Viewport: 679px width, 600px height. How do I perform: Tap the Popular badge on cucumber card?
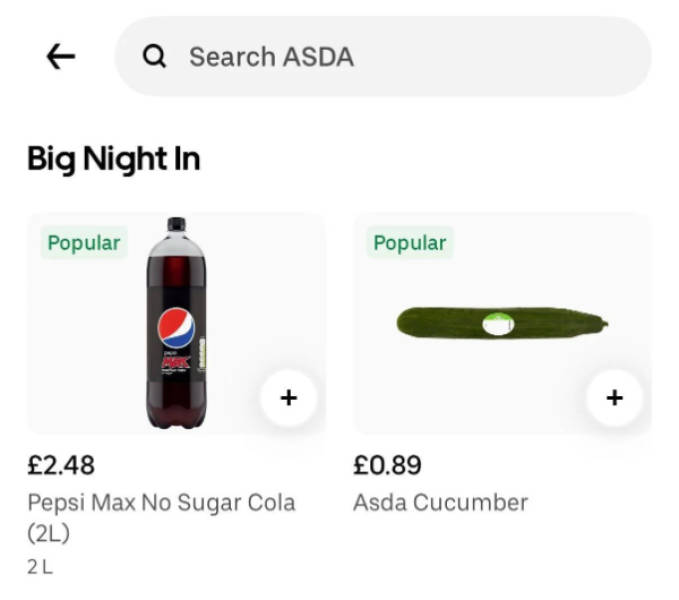tap(410, 243)
